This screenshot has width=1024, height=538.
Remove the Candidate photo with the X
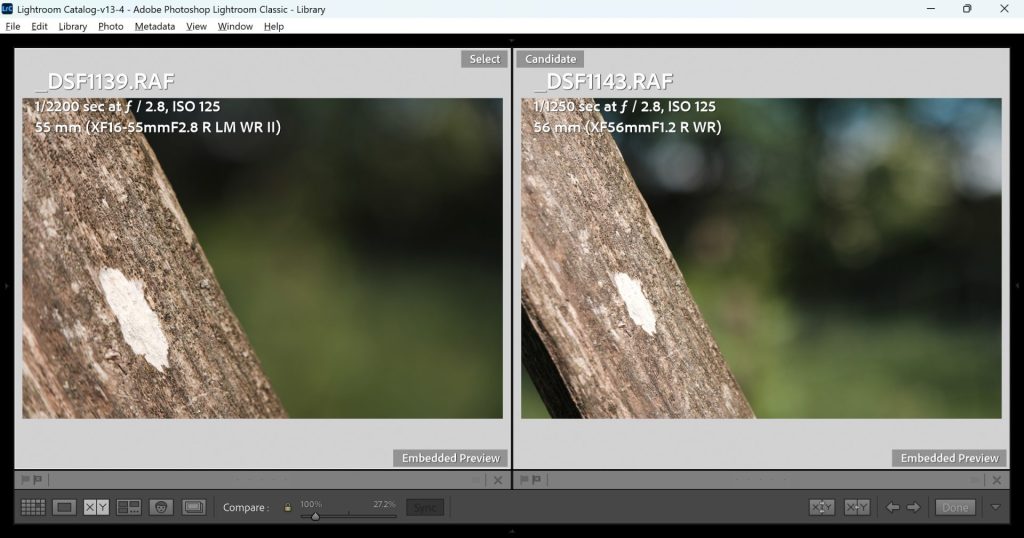(997, 480)
